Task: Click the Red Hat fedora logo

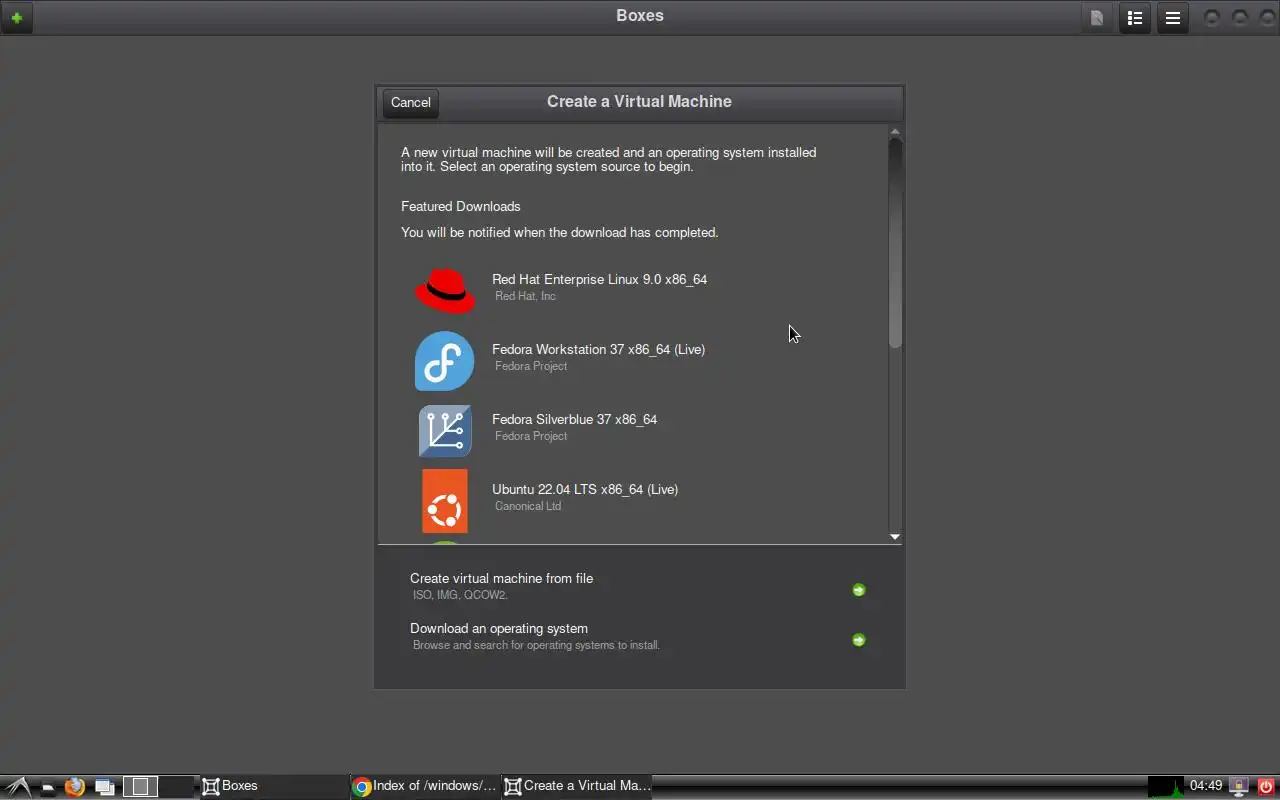Action: pyautogui.click(x=445, y=290)
